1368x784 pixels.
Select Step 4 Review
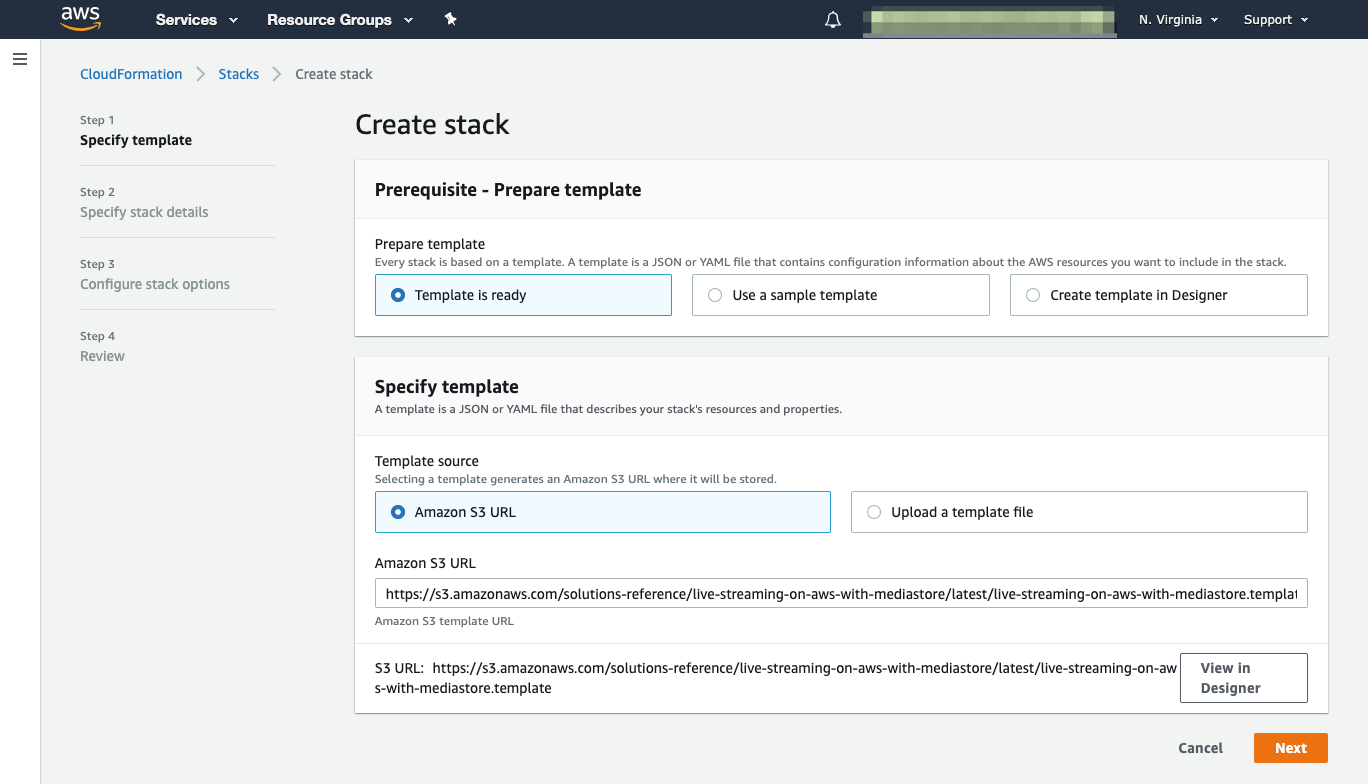tap(102, 356)
